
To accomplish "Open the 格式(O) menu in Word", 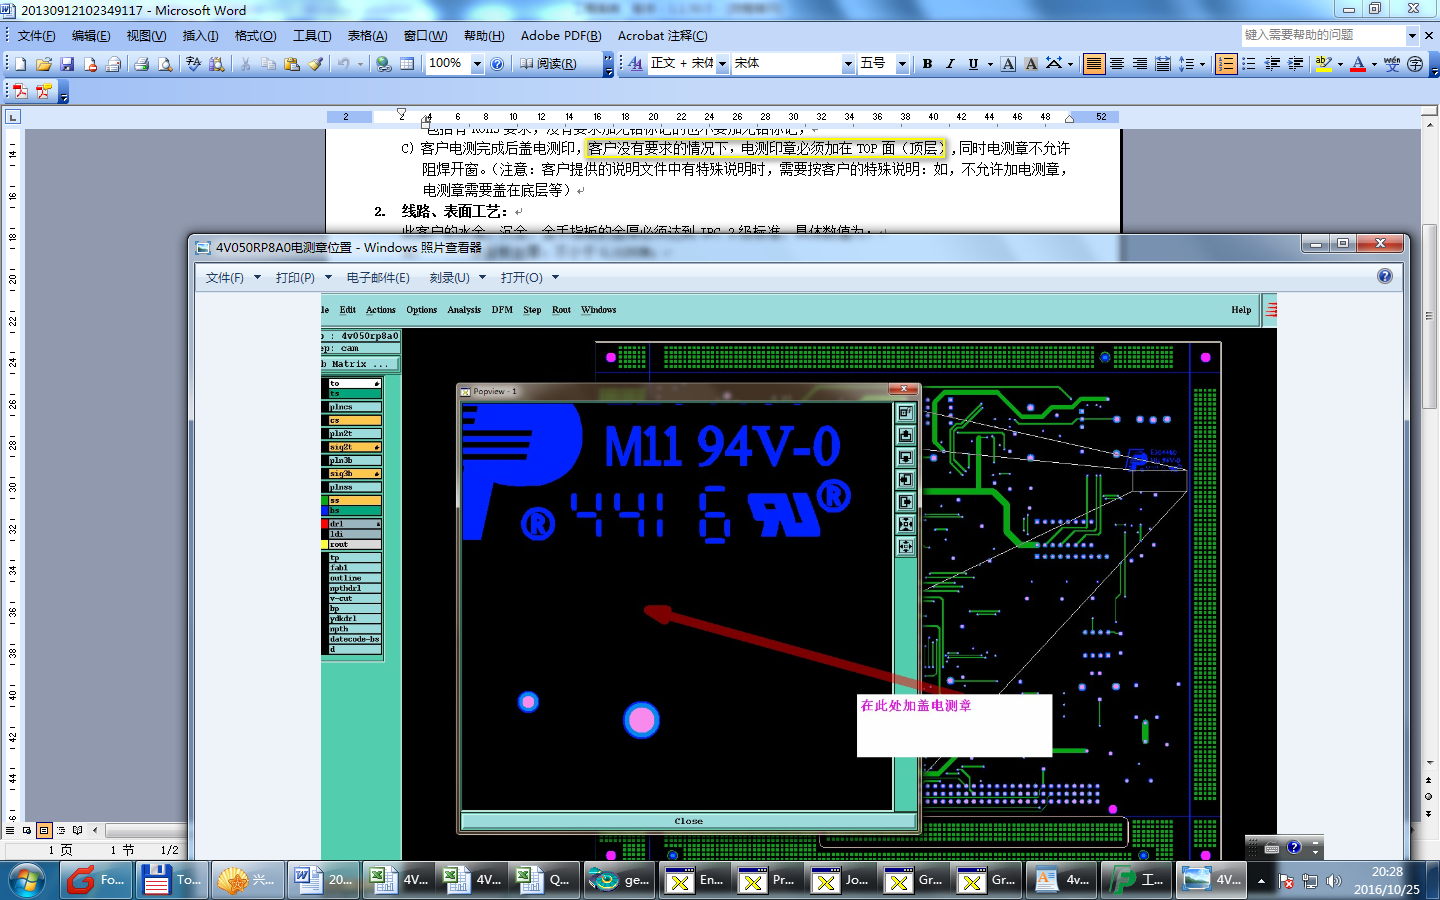I will [x=255, y=36].
